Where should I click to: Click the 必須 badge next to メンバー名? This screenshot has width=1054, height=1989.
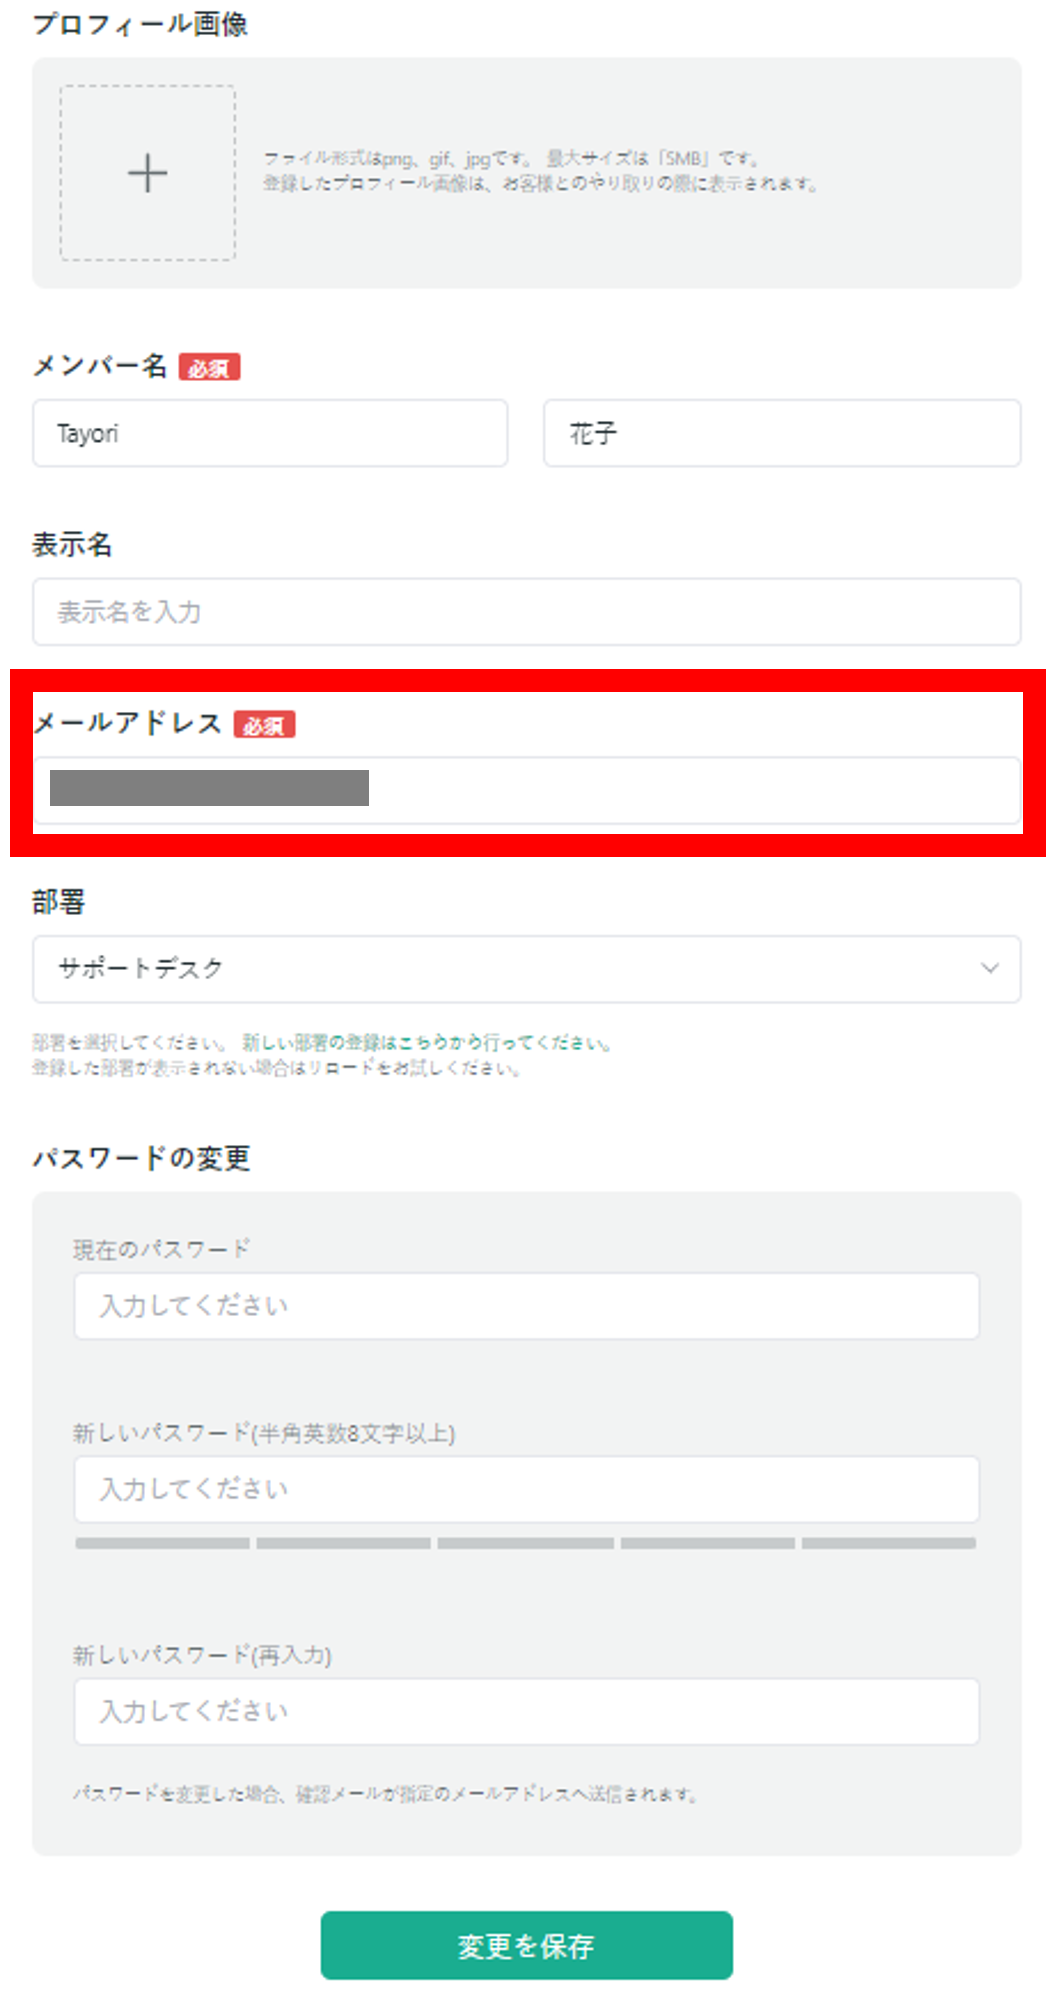pyautogui.click(x=209, y=368)
